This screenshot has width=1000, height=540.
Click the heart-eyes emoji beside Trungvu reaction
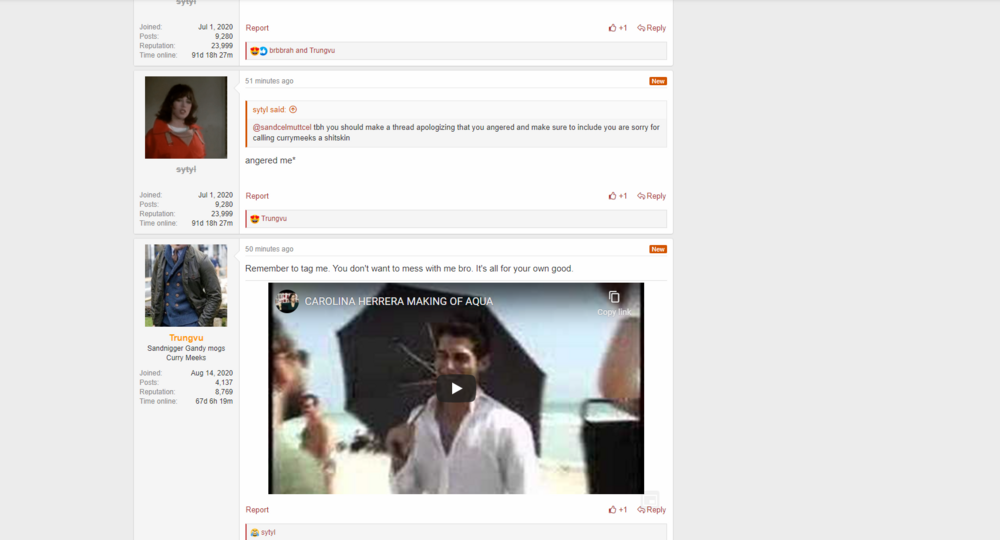pos(254,219)
